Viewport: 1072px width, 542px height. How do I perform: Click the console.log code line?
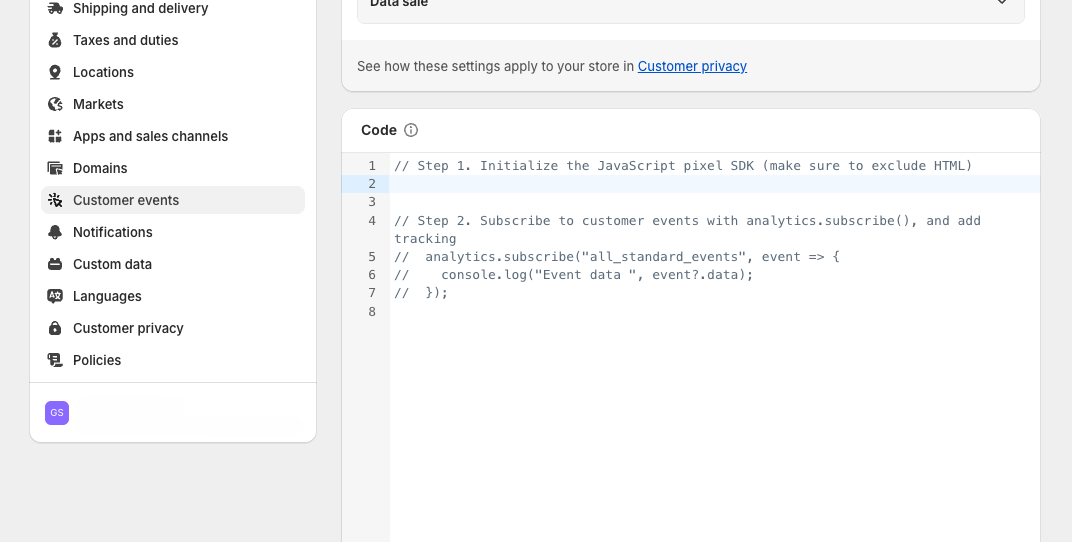[x=574, y=275]
